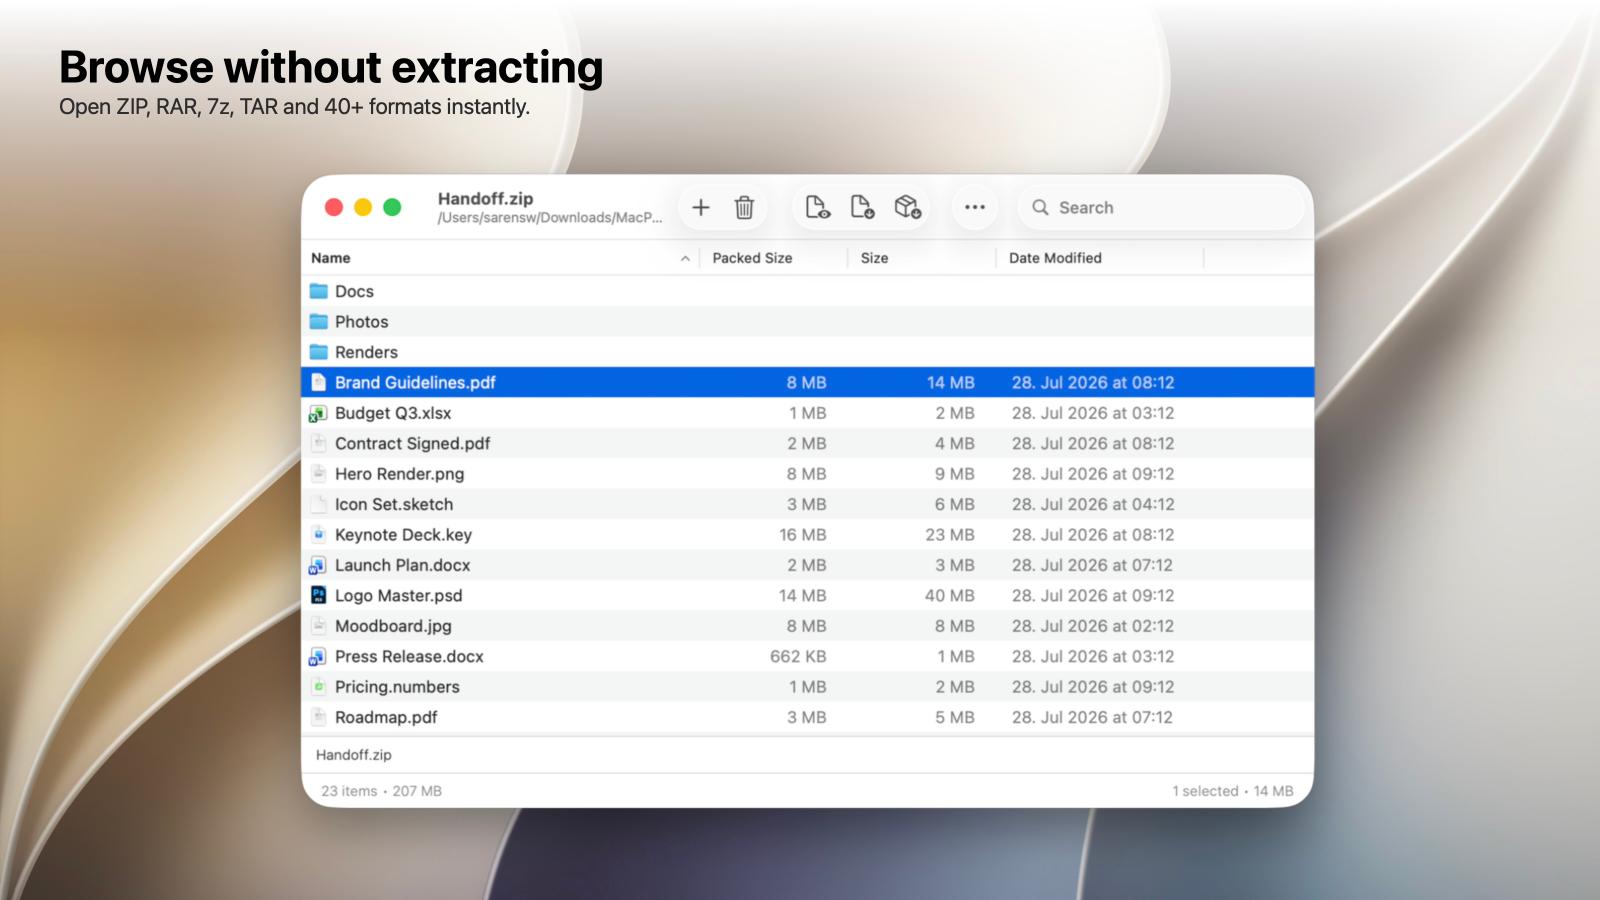Open the more options ellipsis menu

(975, 207)
